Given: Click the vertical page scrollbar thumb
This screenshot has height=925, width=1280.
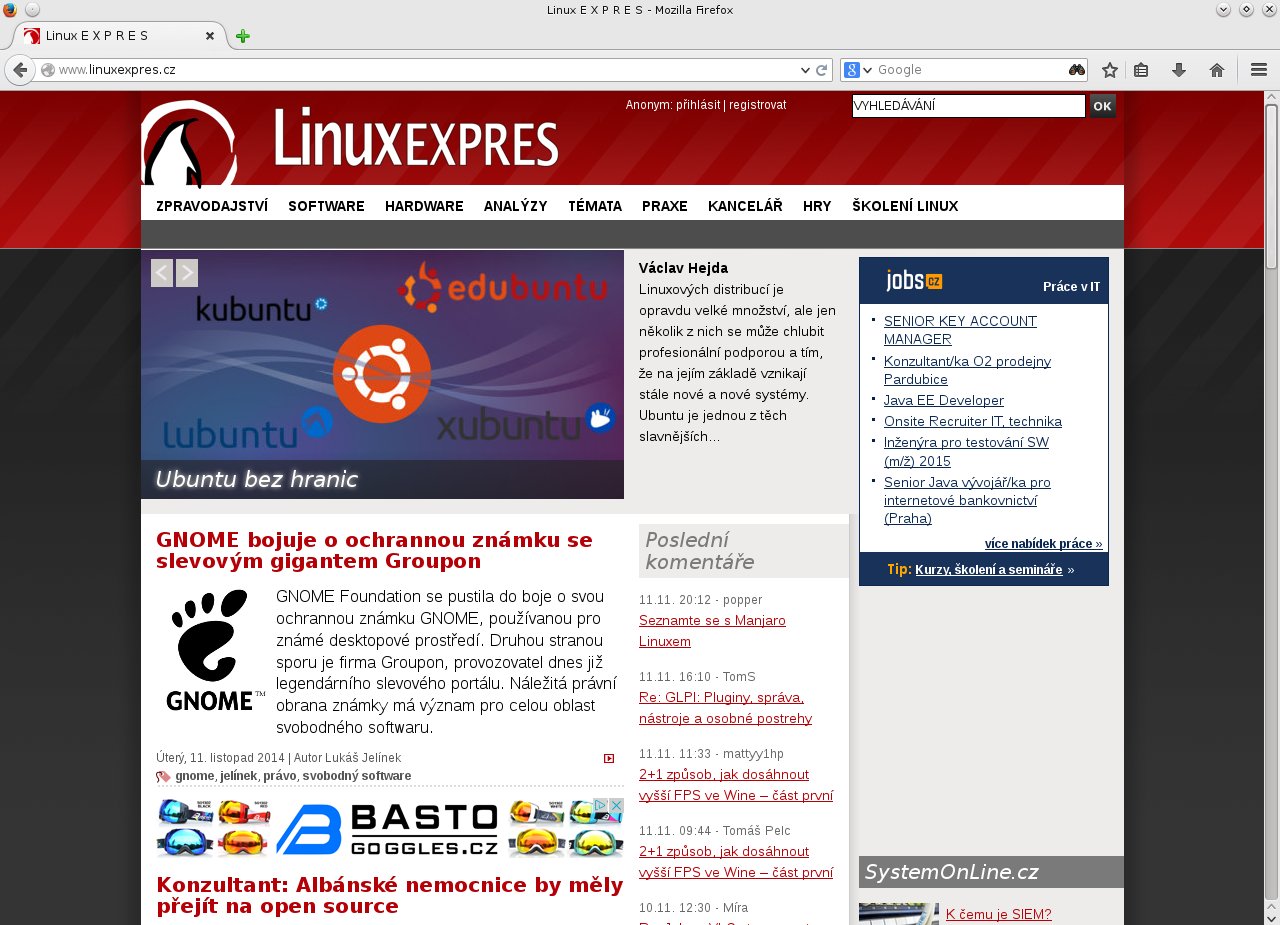Looking at the screenshot, I should 1271,186.
